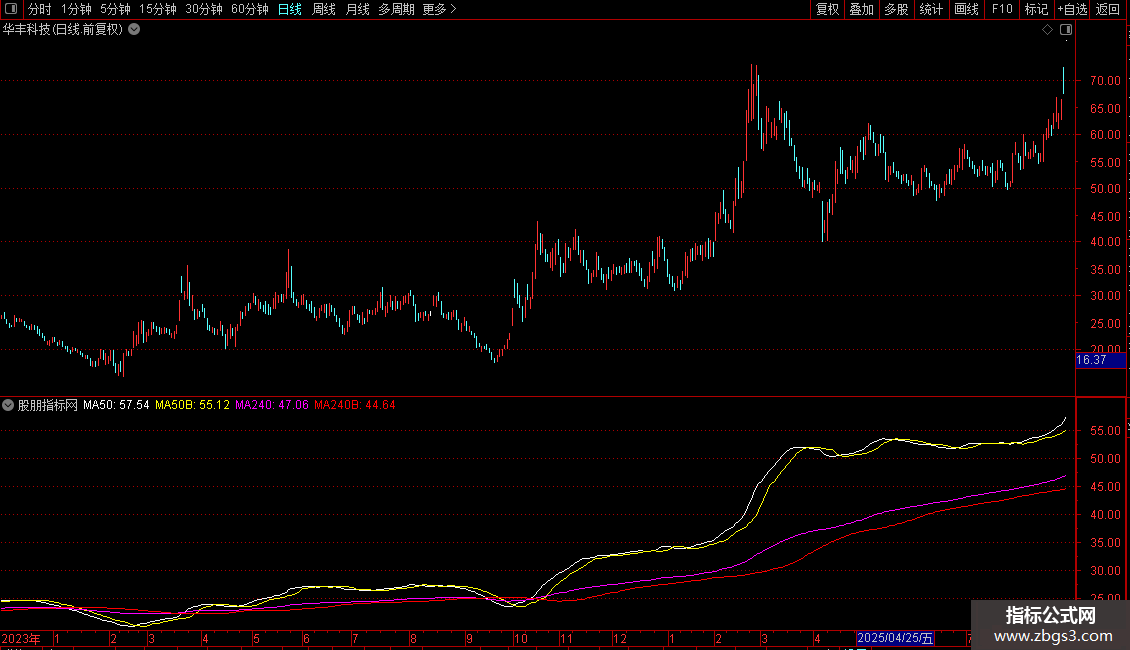Click the 返回 back button
This screenshot has width=1130, height=650.
click(x=1108, y=9)
